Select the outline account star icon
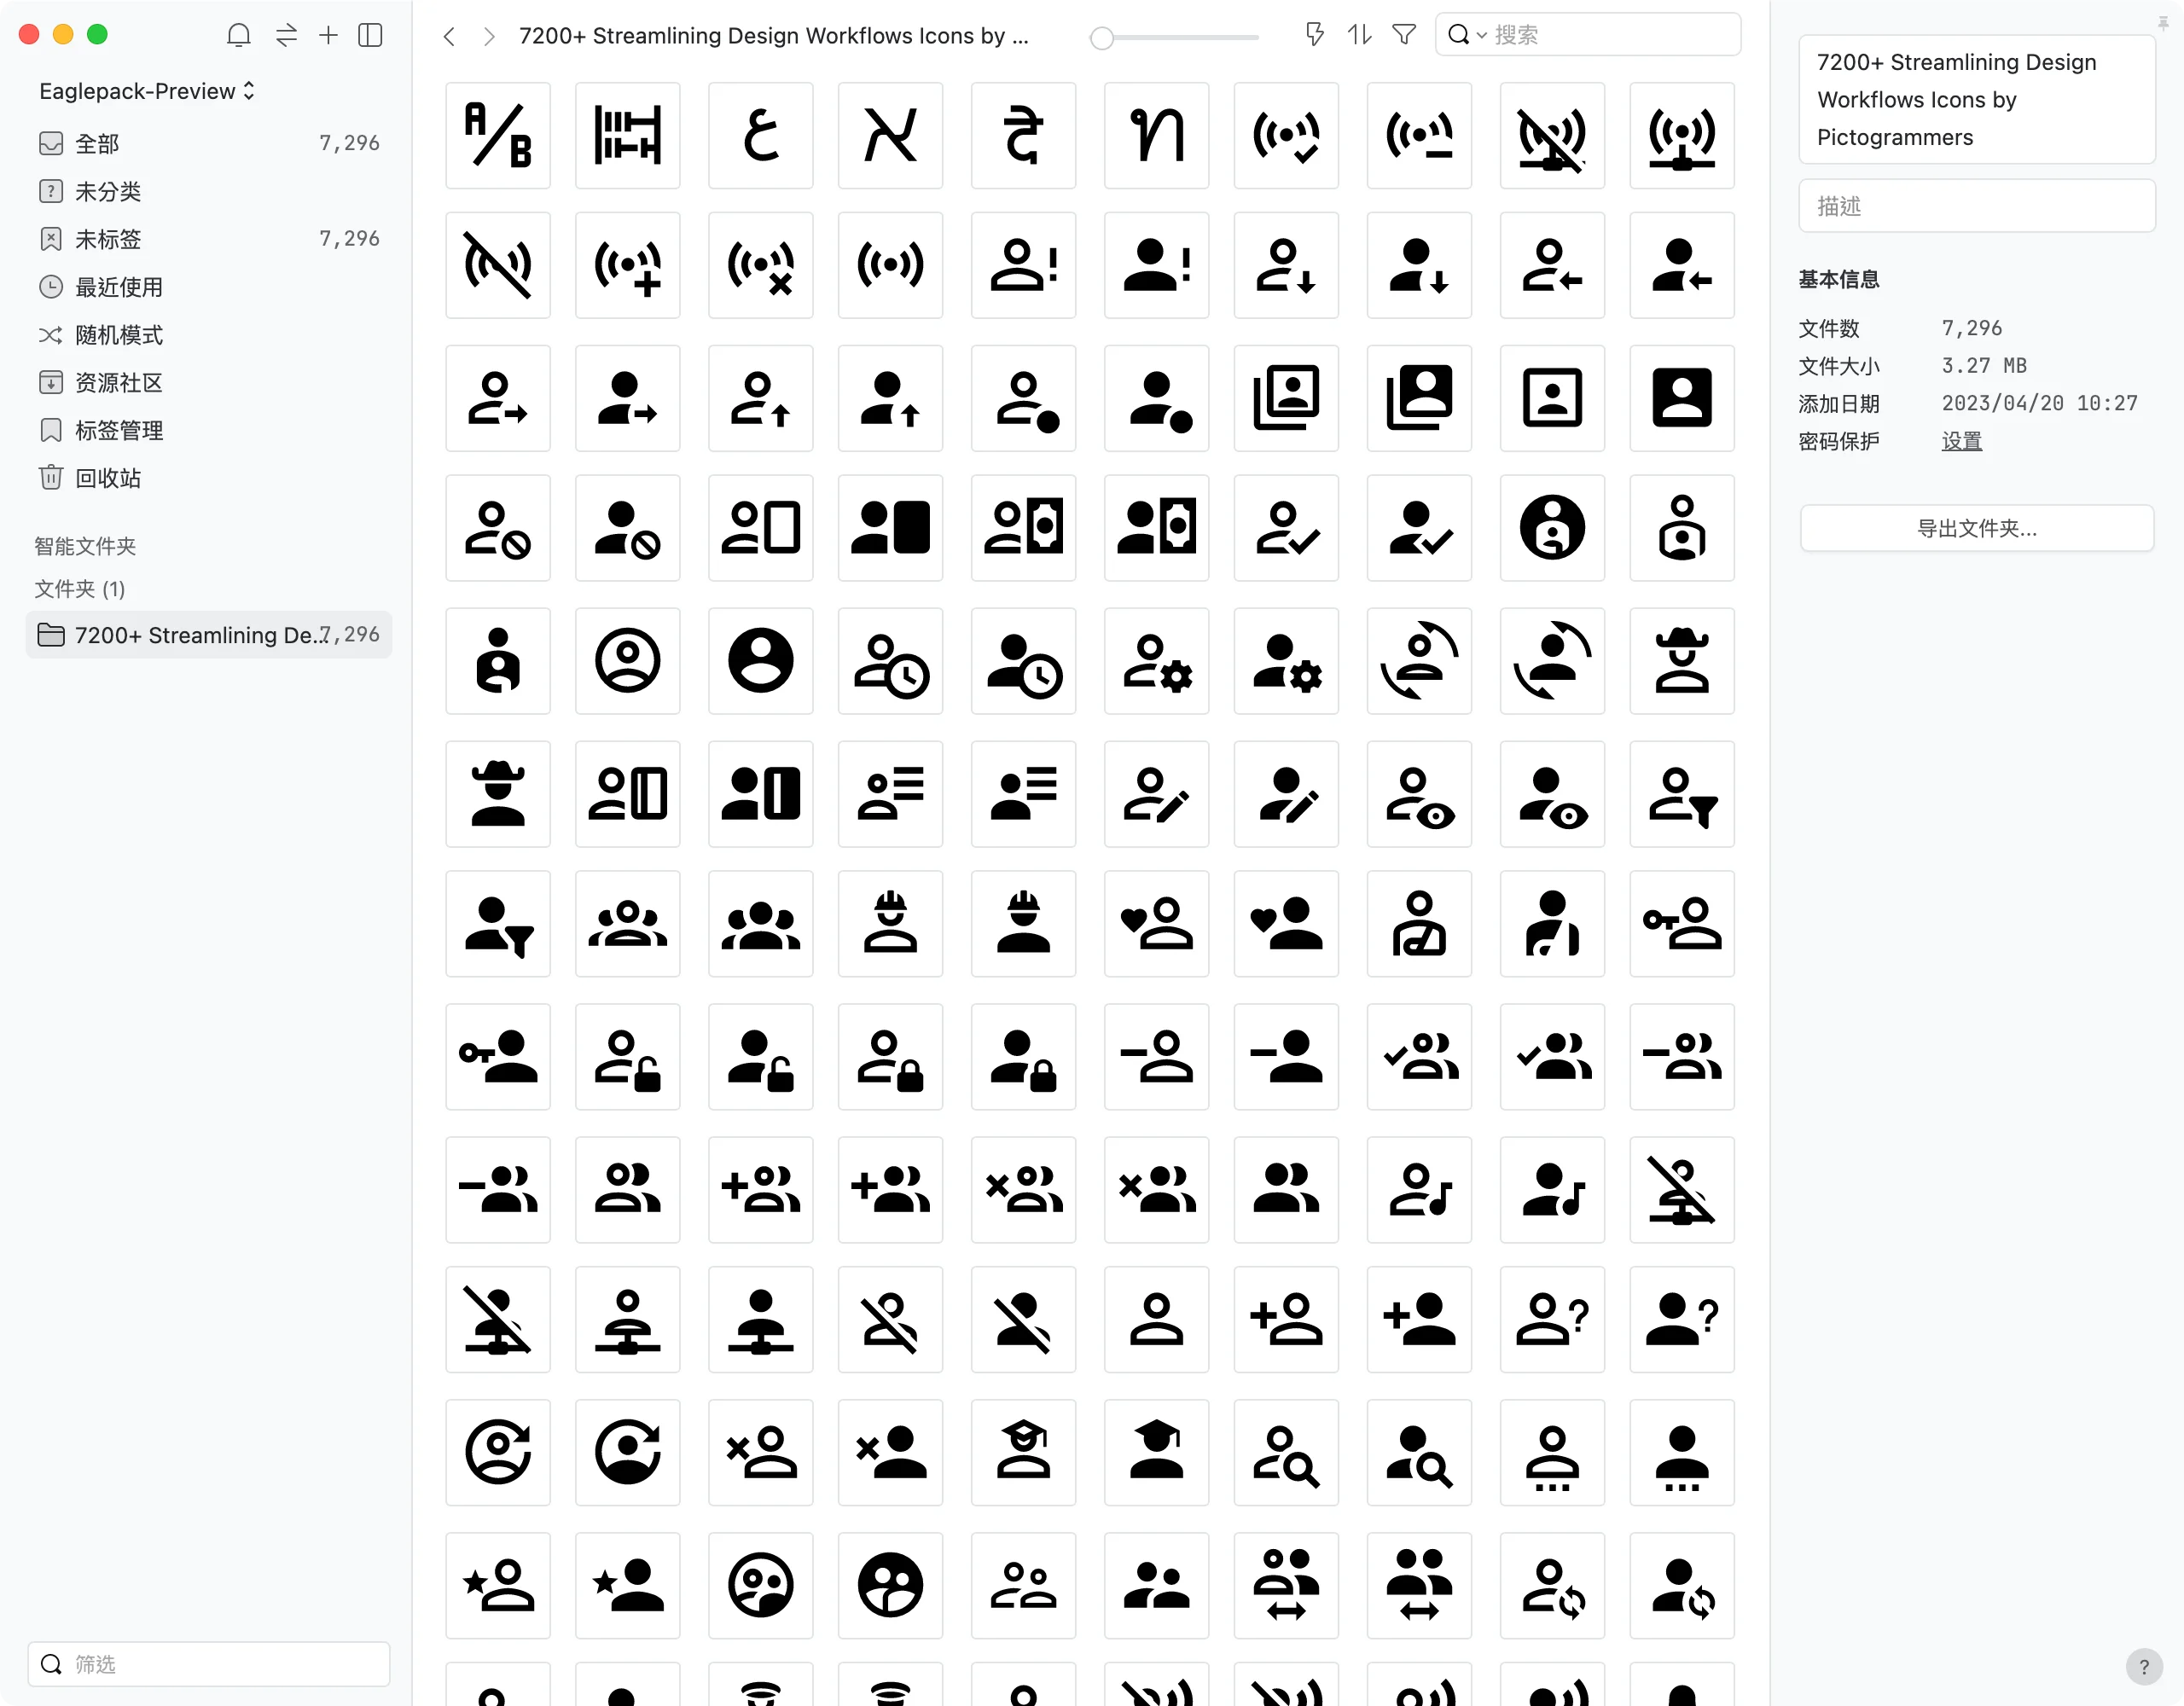Screen dimensions: 2184x1706 click(498, 1585)
